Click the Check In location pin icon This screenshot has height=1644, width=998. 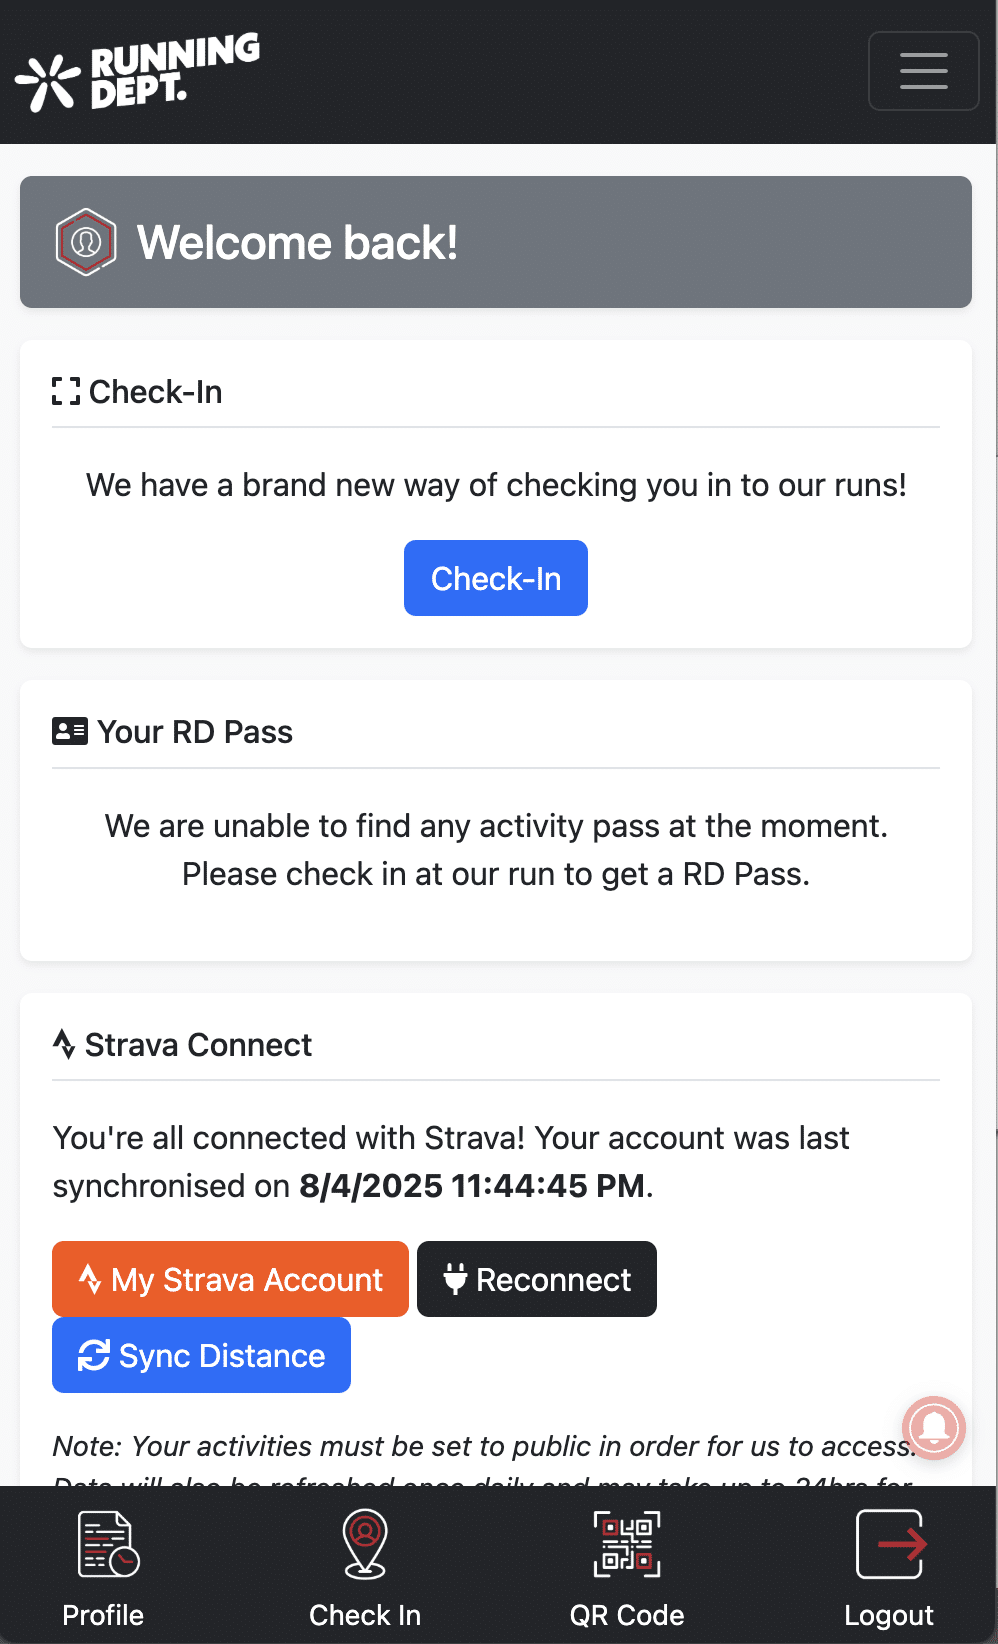[x=365, y=1544]
